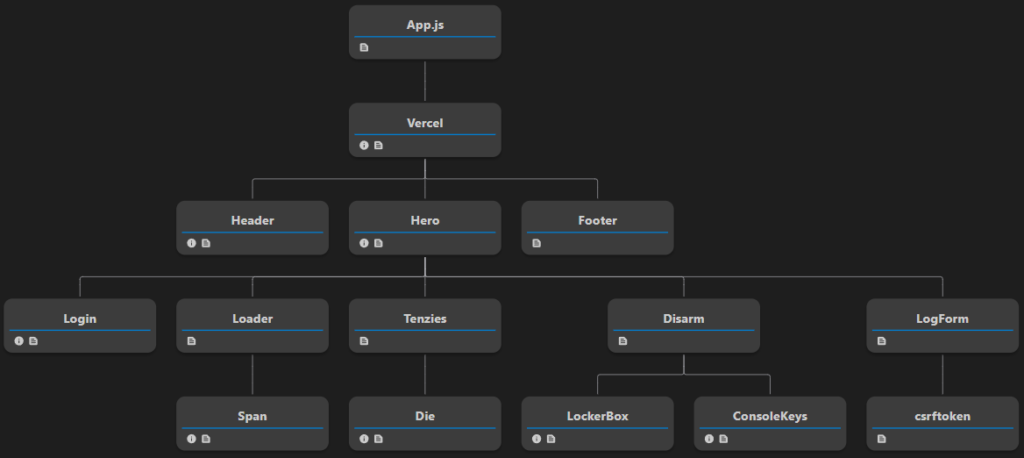Image resolution: width=1024 pixels, height=458 pixels.
Task: Click the info icon on the Vercel node
Action: click(364, 145)
